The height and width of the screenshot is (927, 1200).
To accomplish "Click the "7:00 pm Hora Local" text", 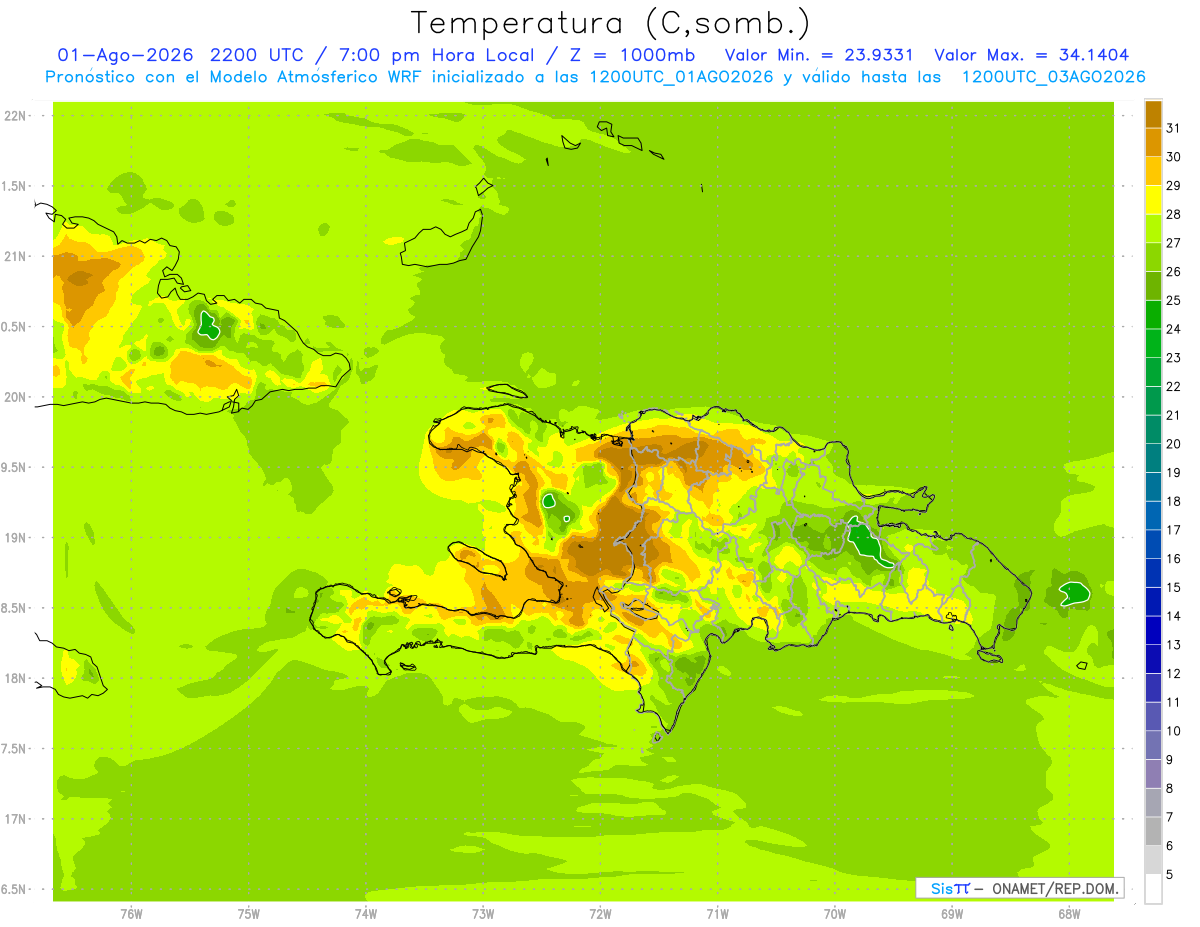I will [437, 55].
